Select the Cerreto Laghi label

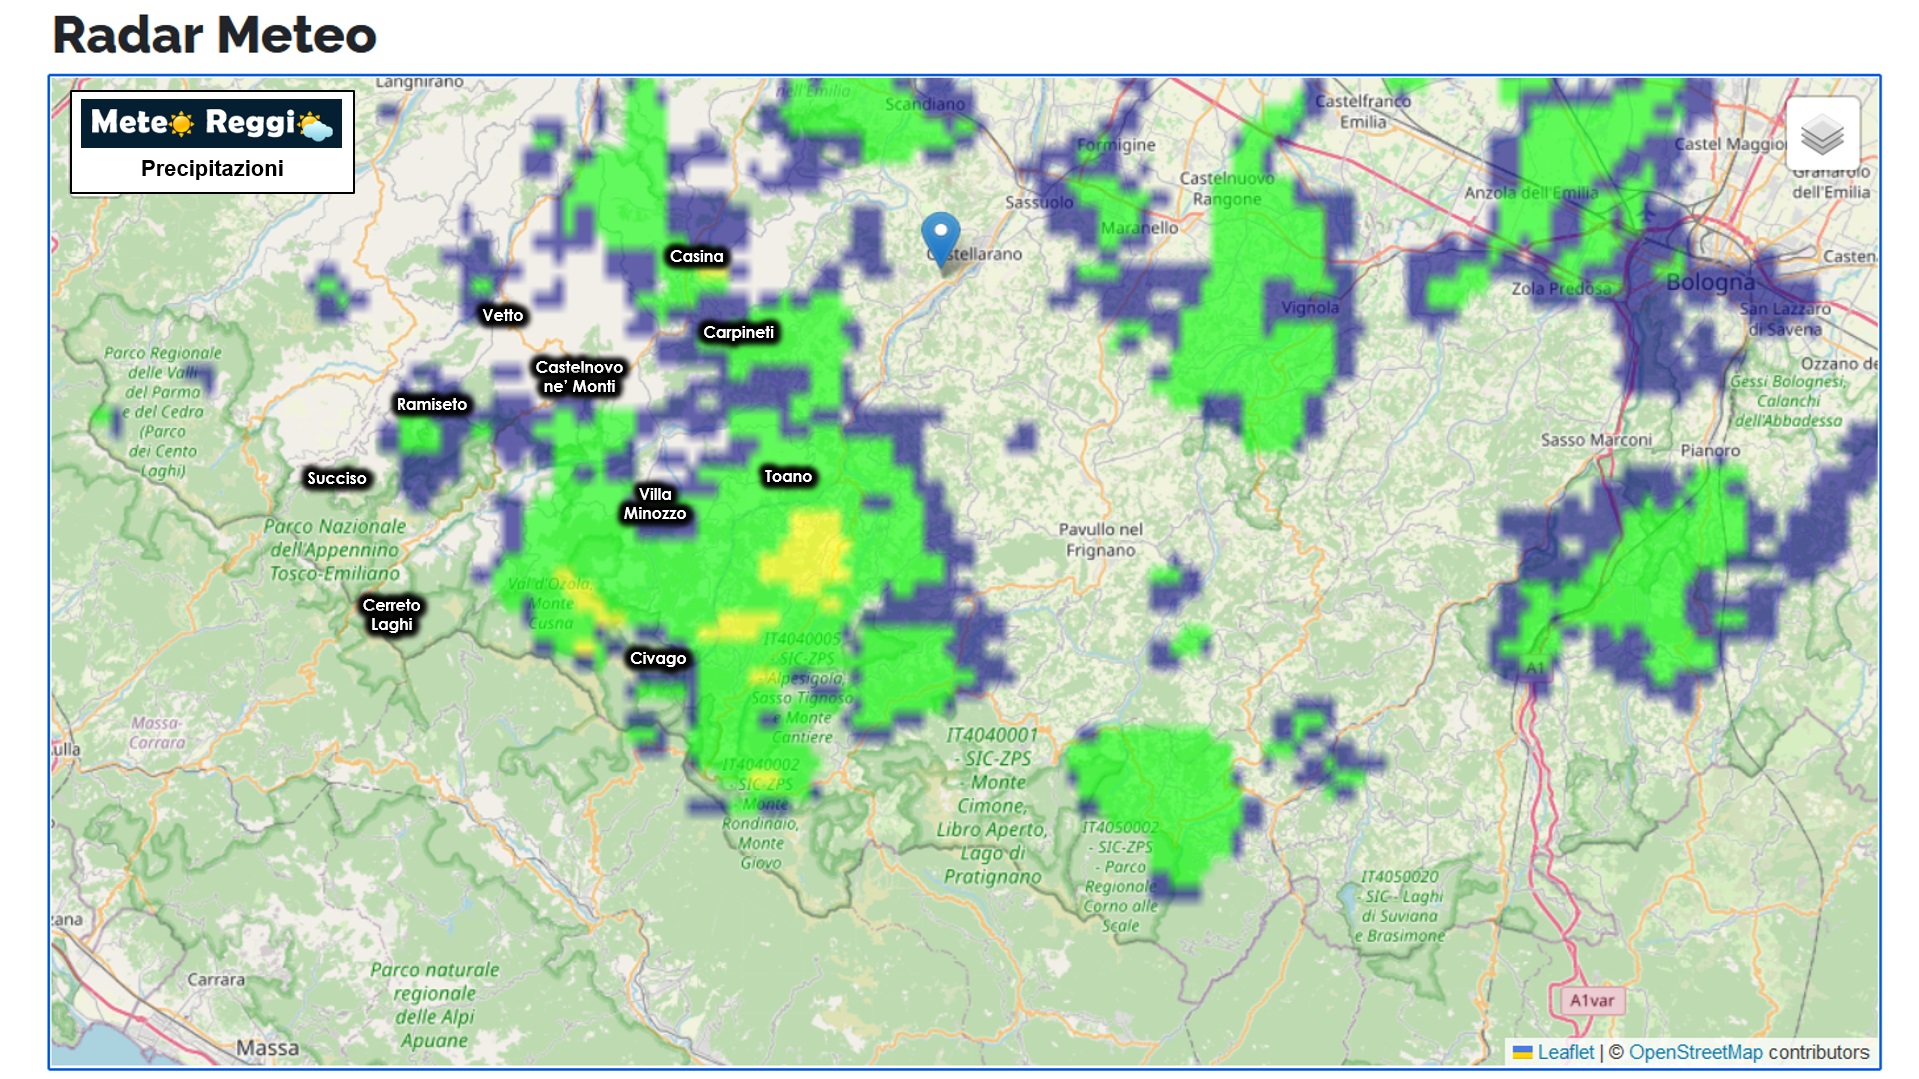click(391, 615)
